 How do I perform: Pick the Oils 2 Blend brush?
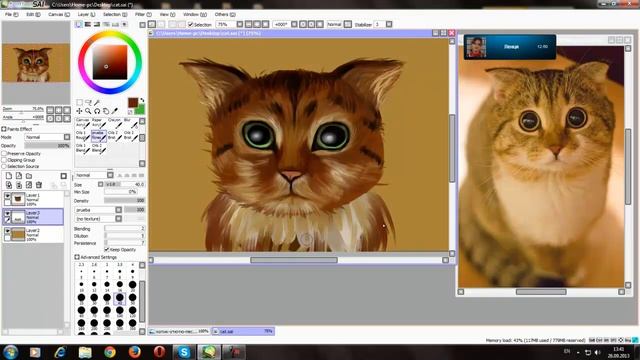tap(99, 148)
